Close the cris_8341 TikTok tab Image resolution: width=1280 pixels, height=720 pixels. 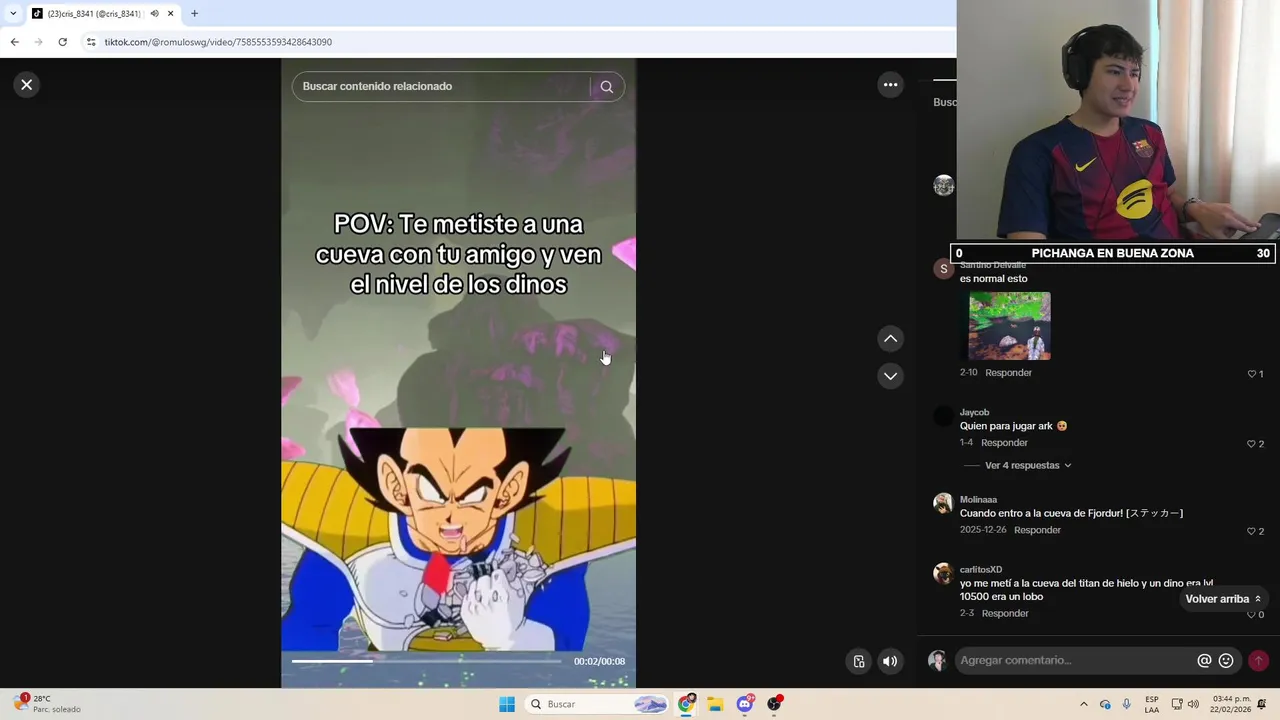point(170,13)
